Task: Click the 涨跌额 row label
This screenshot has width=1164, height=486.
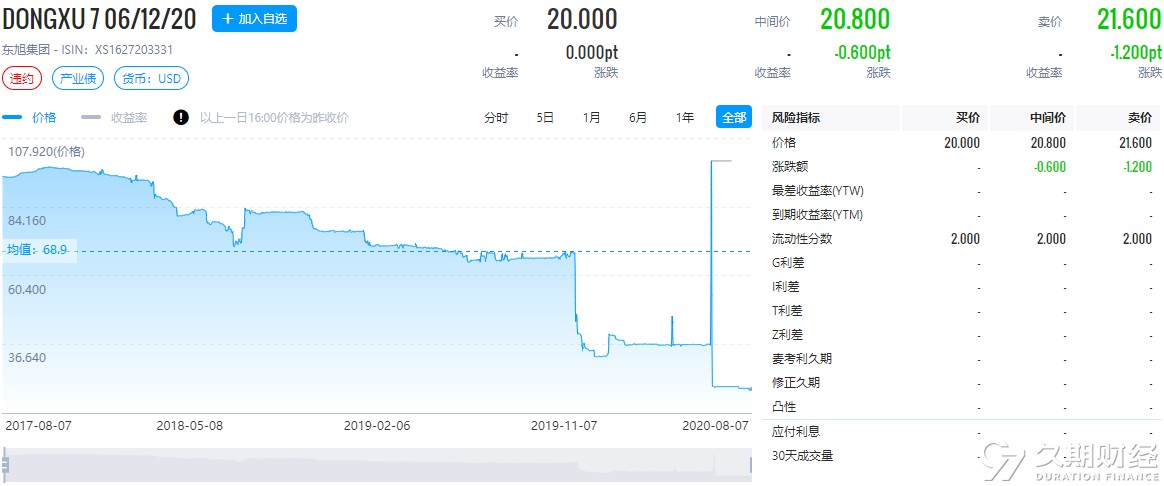Action: pyautogui.click(x=790, y=167)
